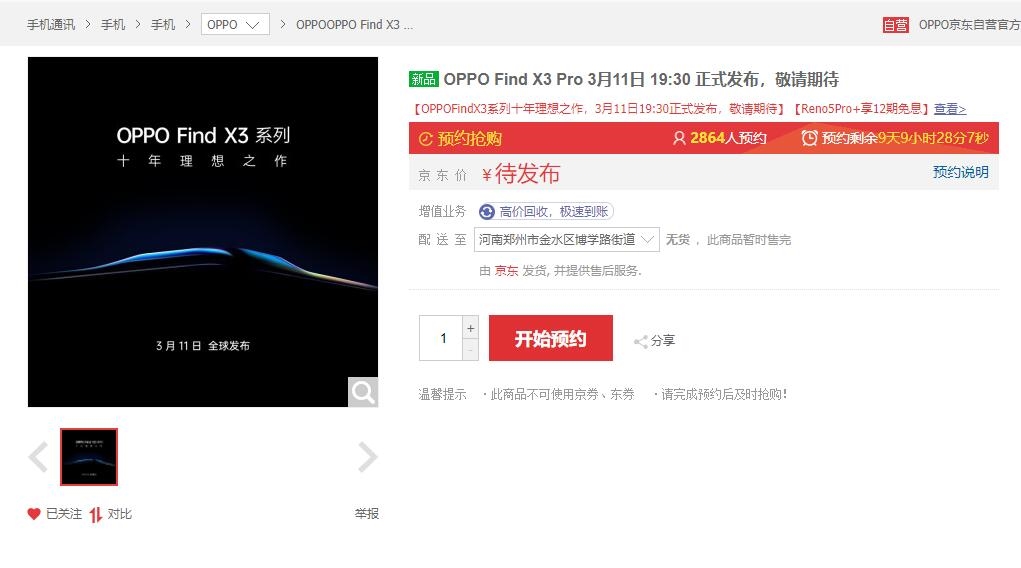Click the 高价回收 recycle service icon
This screenshot has width=1021, height=568.
click(486, 212)
